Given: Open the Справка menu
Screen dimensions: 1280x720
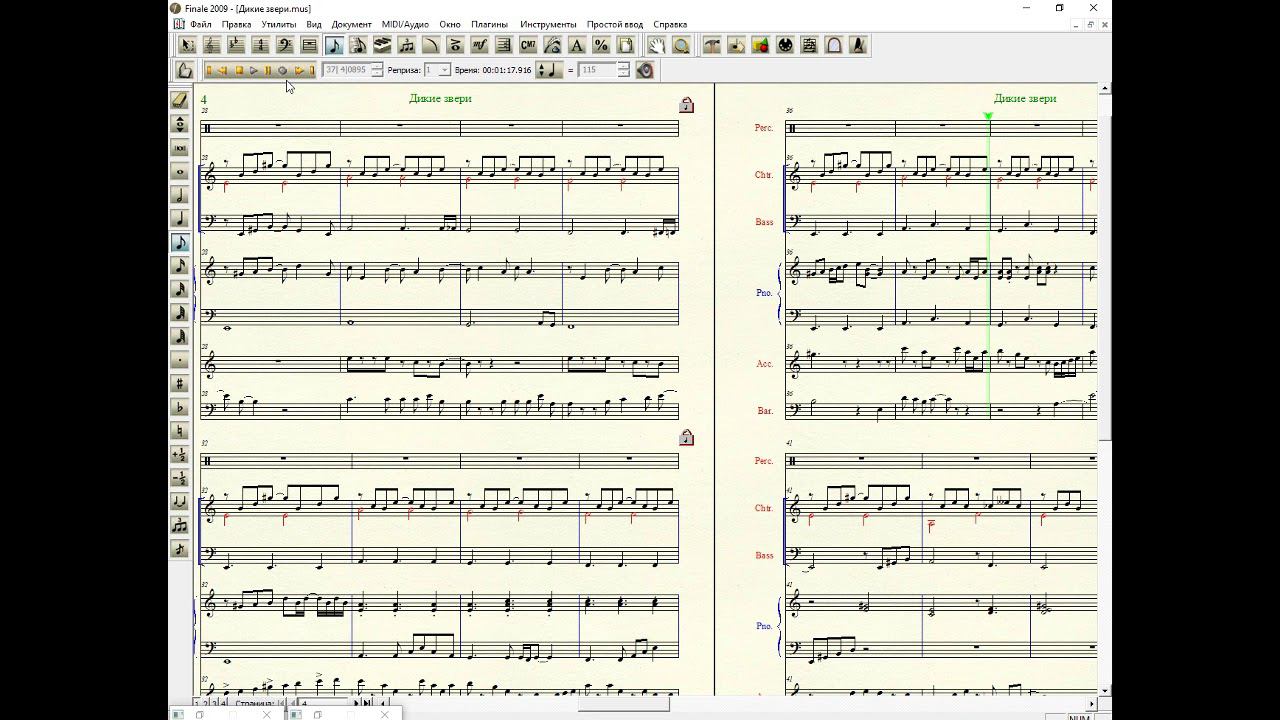Looking at the screenshot, I should tap(670, 24).
